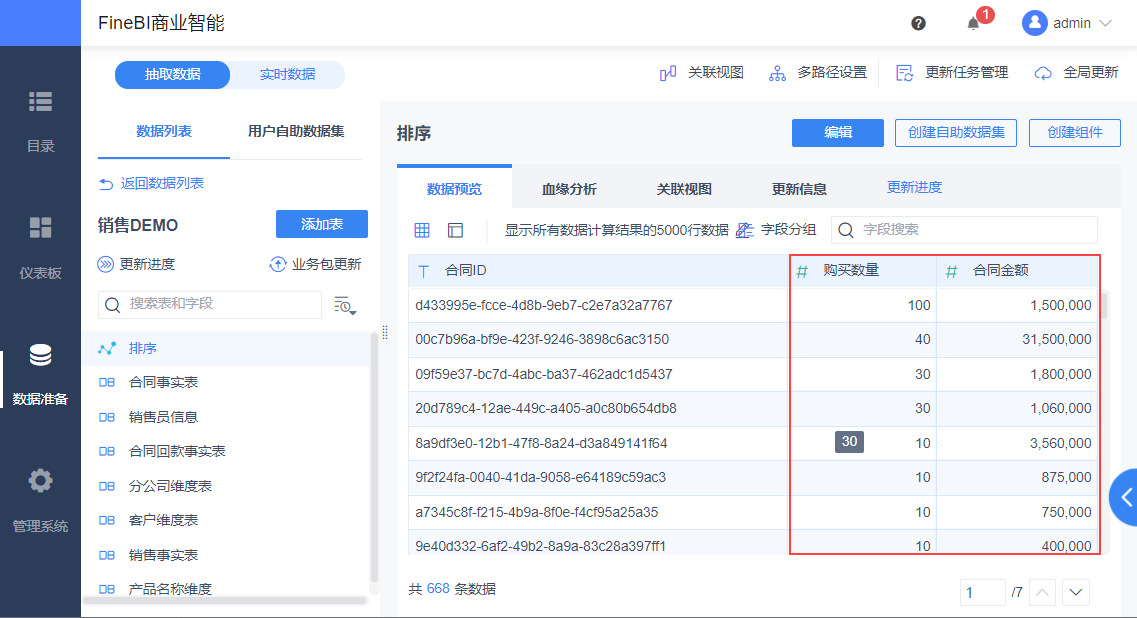Go to previous page with up chevron

[x=1042, y=593]
